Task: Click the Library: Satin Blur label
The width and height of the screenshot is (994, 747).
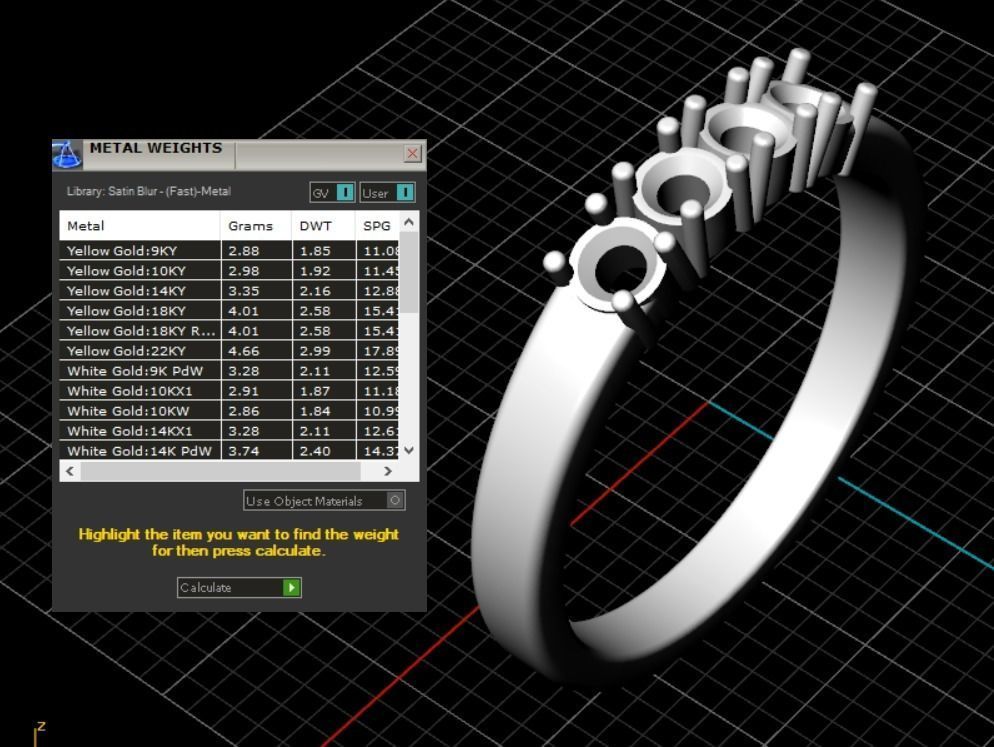Action: click(x=149, y=191)
